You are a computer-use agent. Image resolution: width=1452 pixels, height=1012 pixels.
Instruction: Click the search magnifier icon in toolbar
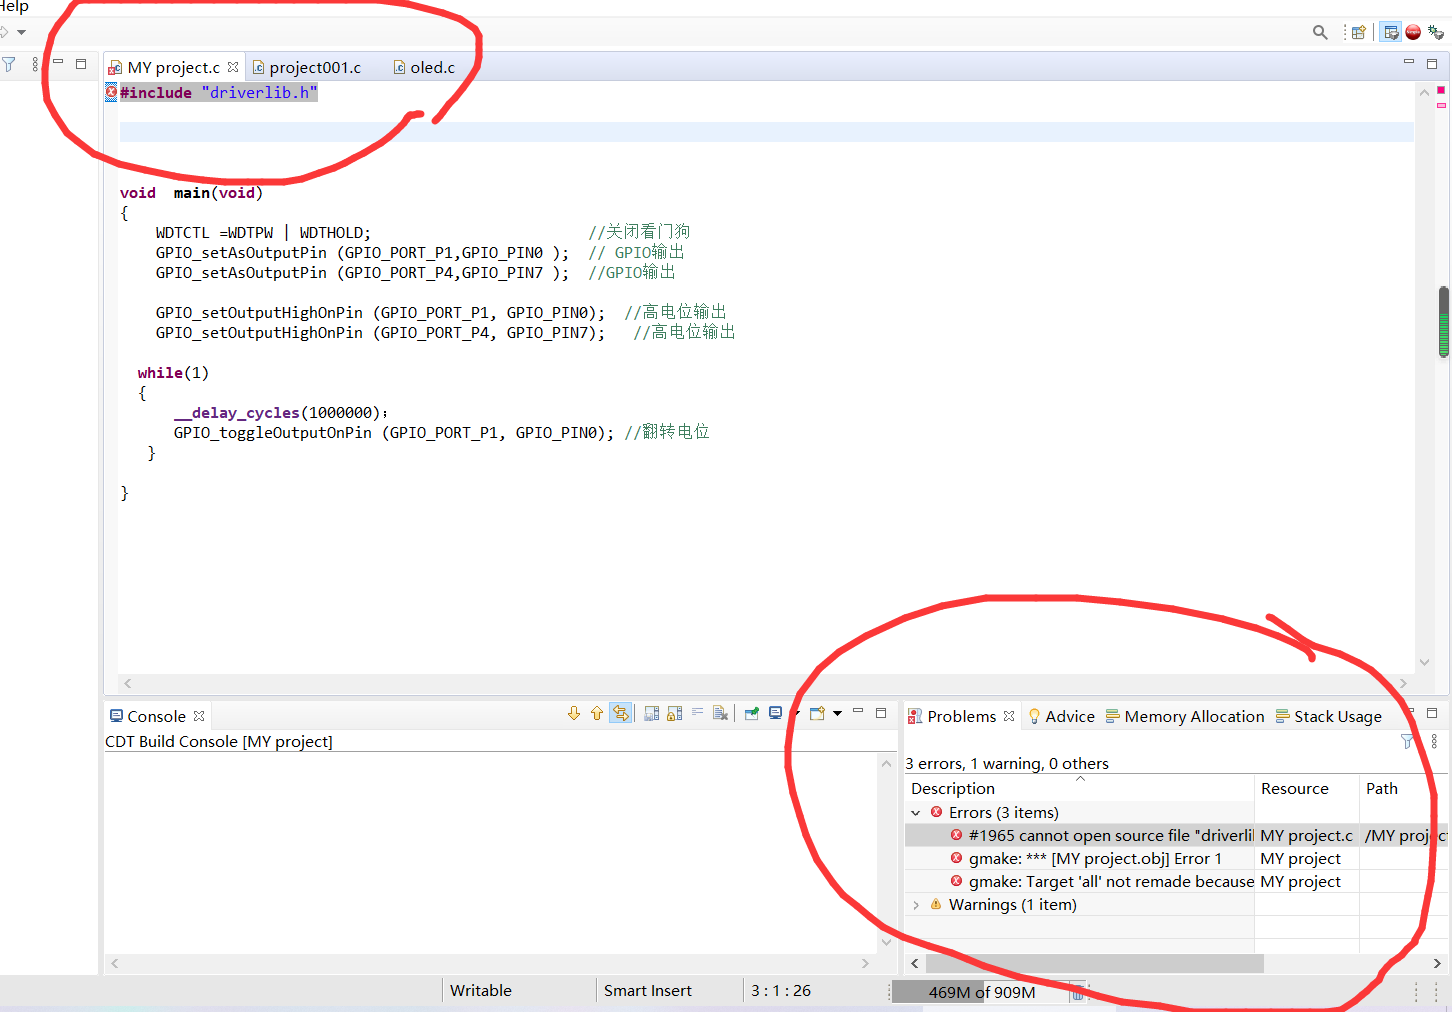(1320, 32)
